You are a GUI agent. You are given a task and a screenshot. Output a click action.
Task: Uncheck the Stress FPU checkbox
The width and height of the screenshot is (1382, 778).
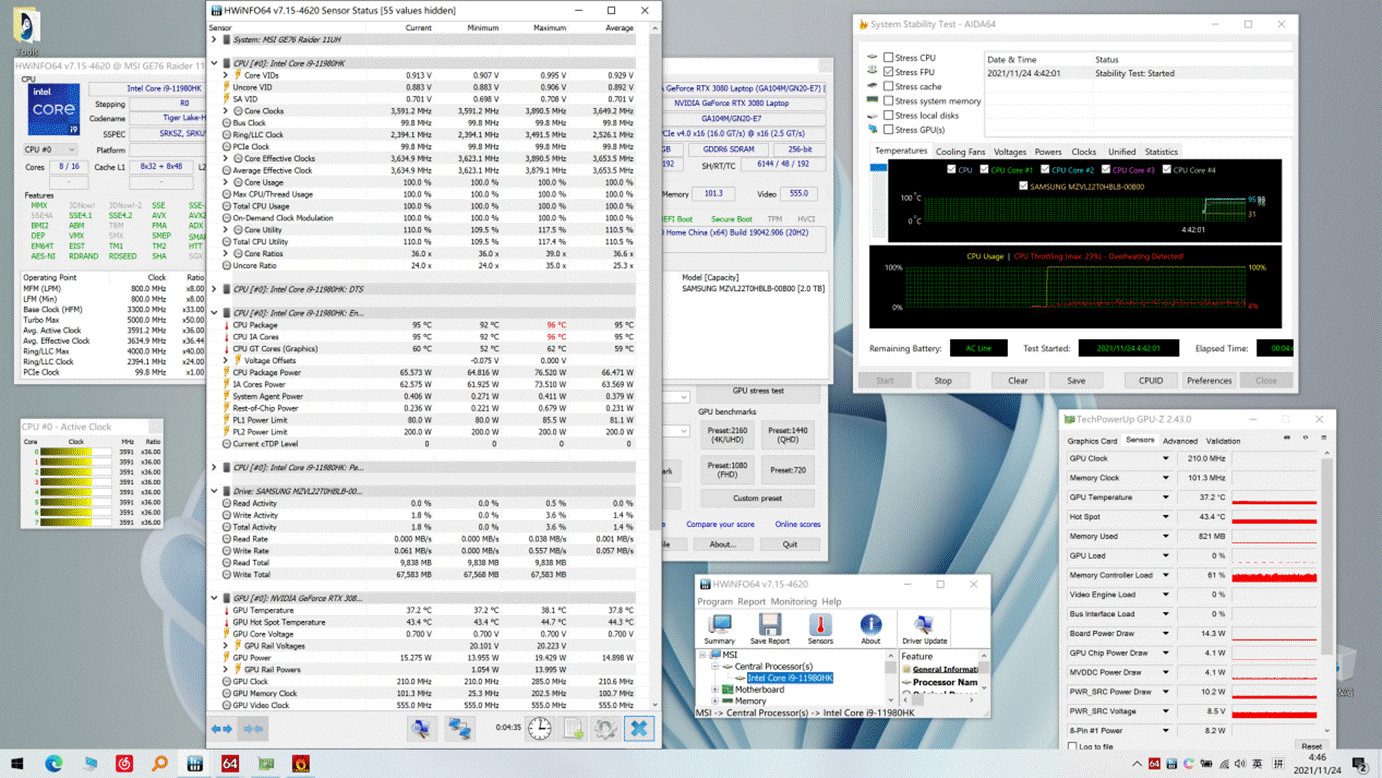coord(888,72)
